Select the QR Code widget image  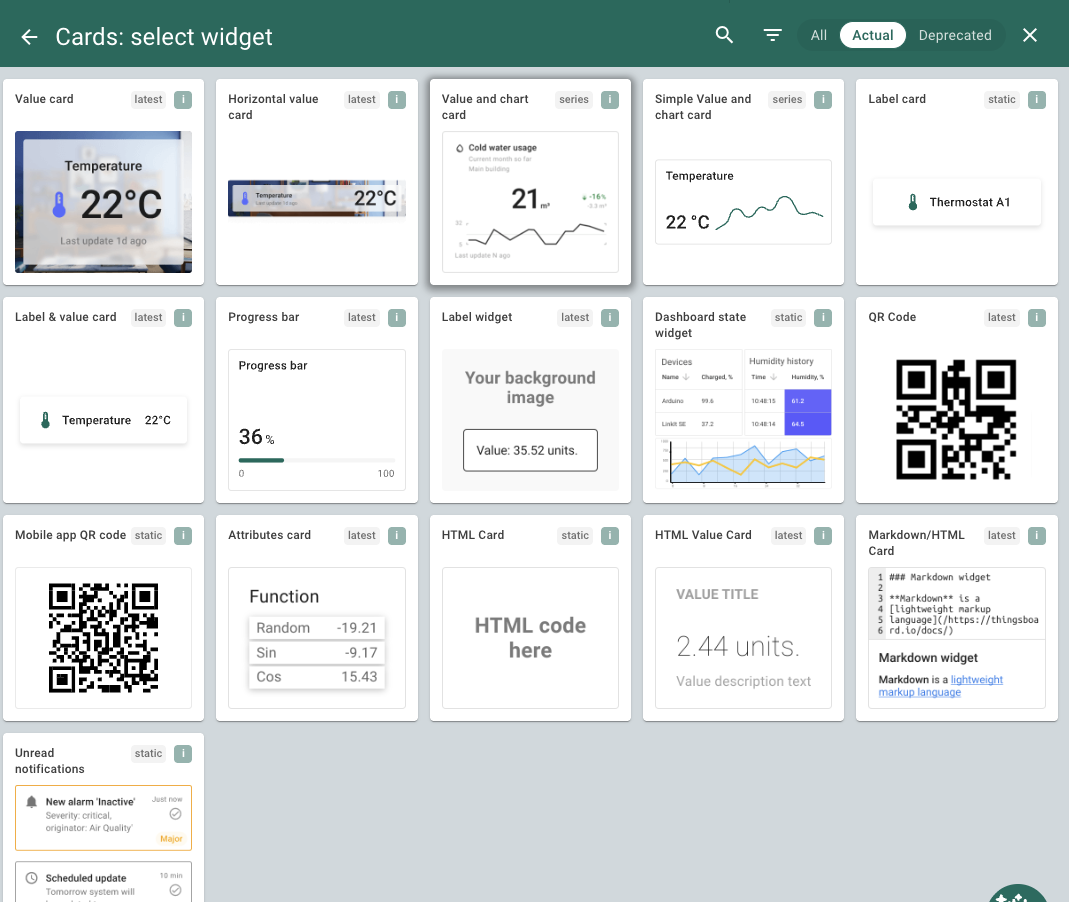957,420
